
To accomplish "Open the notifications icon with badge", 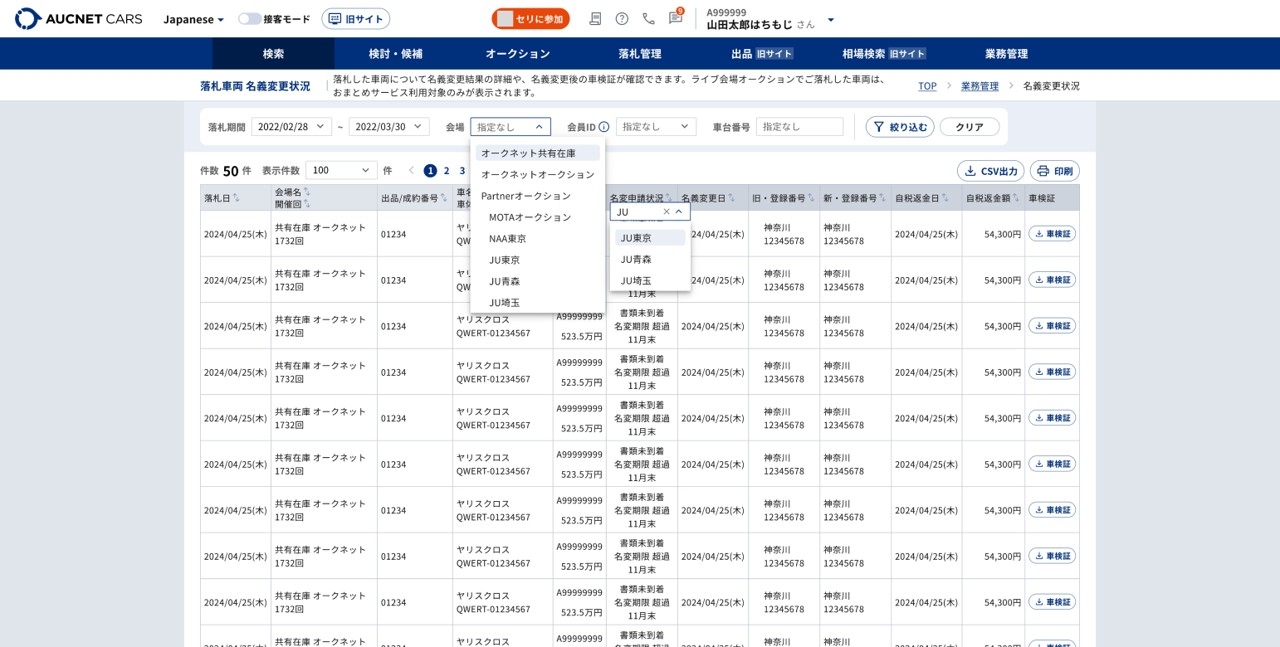I will 675,19.
